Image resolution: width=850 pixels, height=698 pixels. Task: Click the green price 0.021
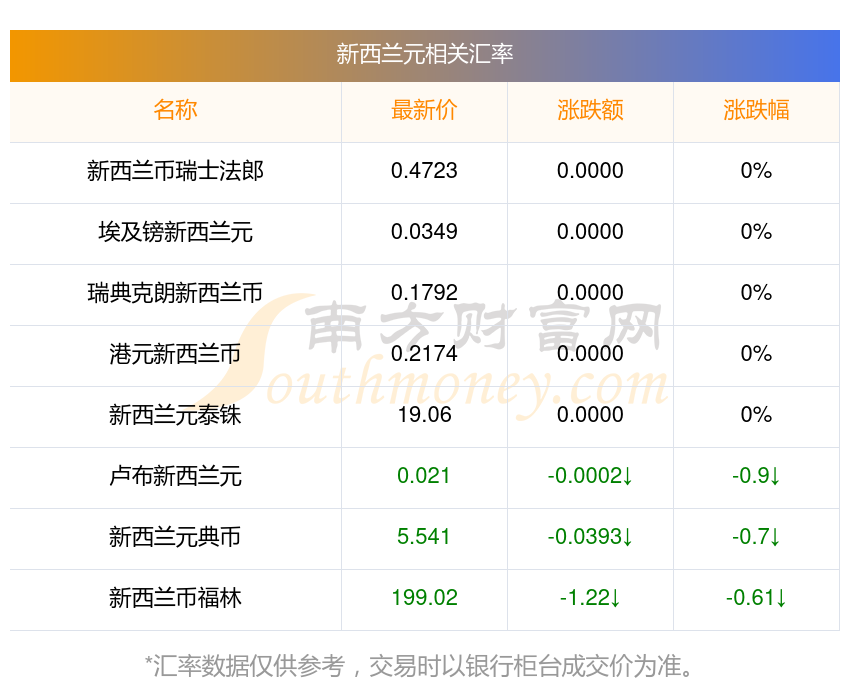coord(424,476)
